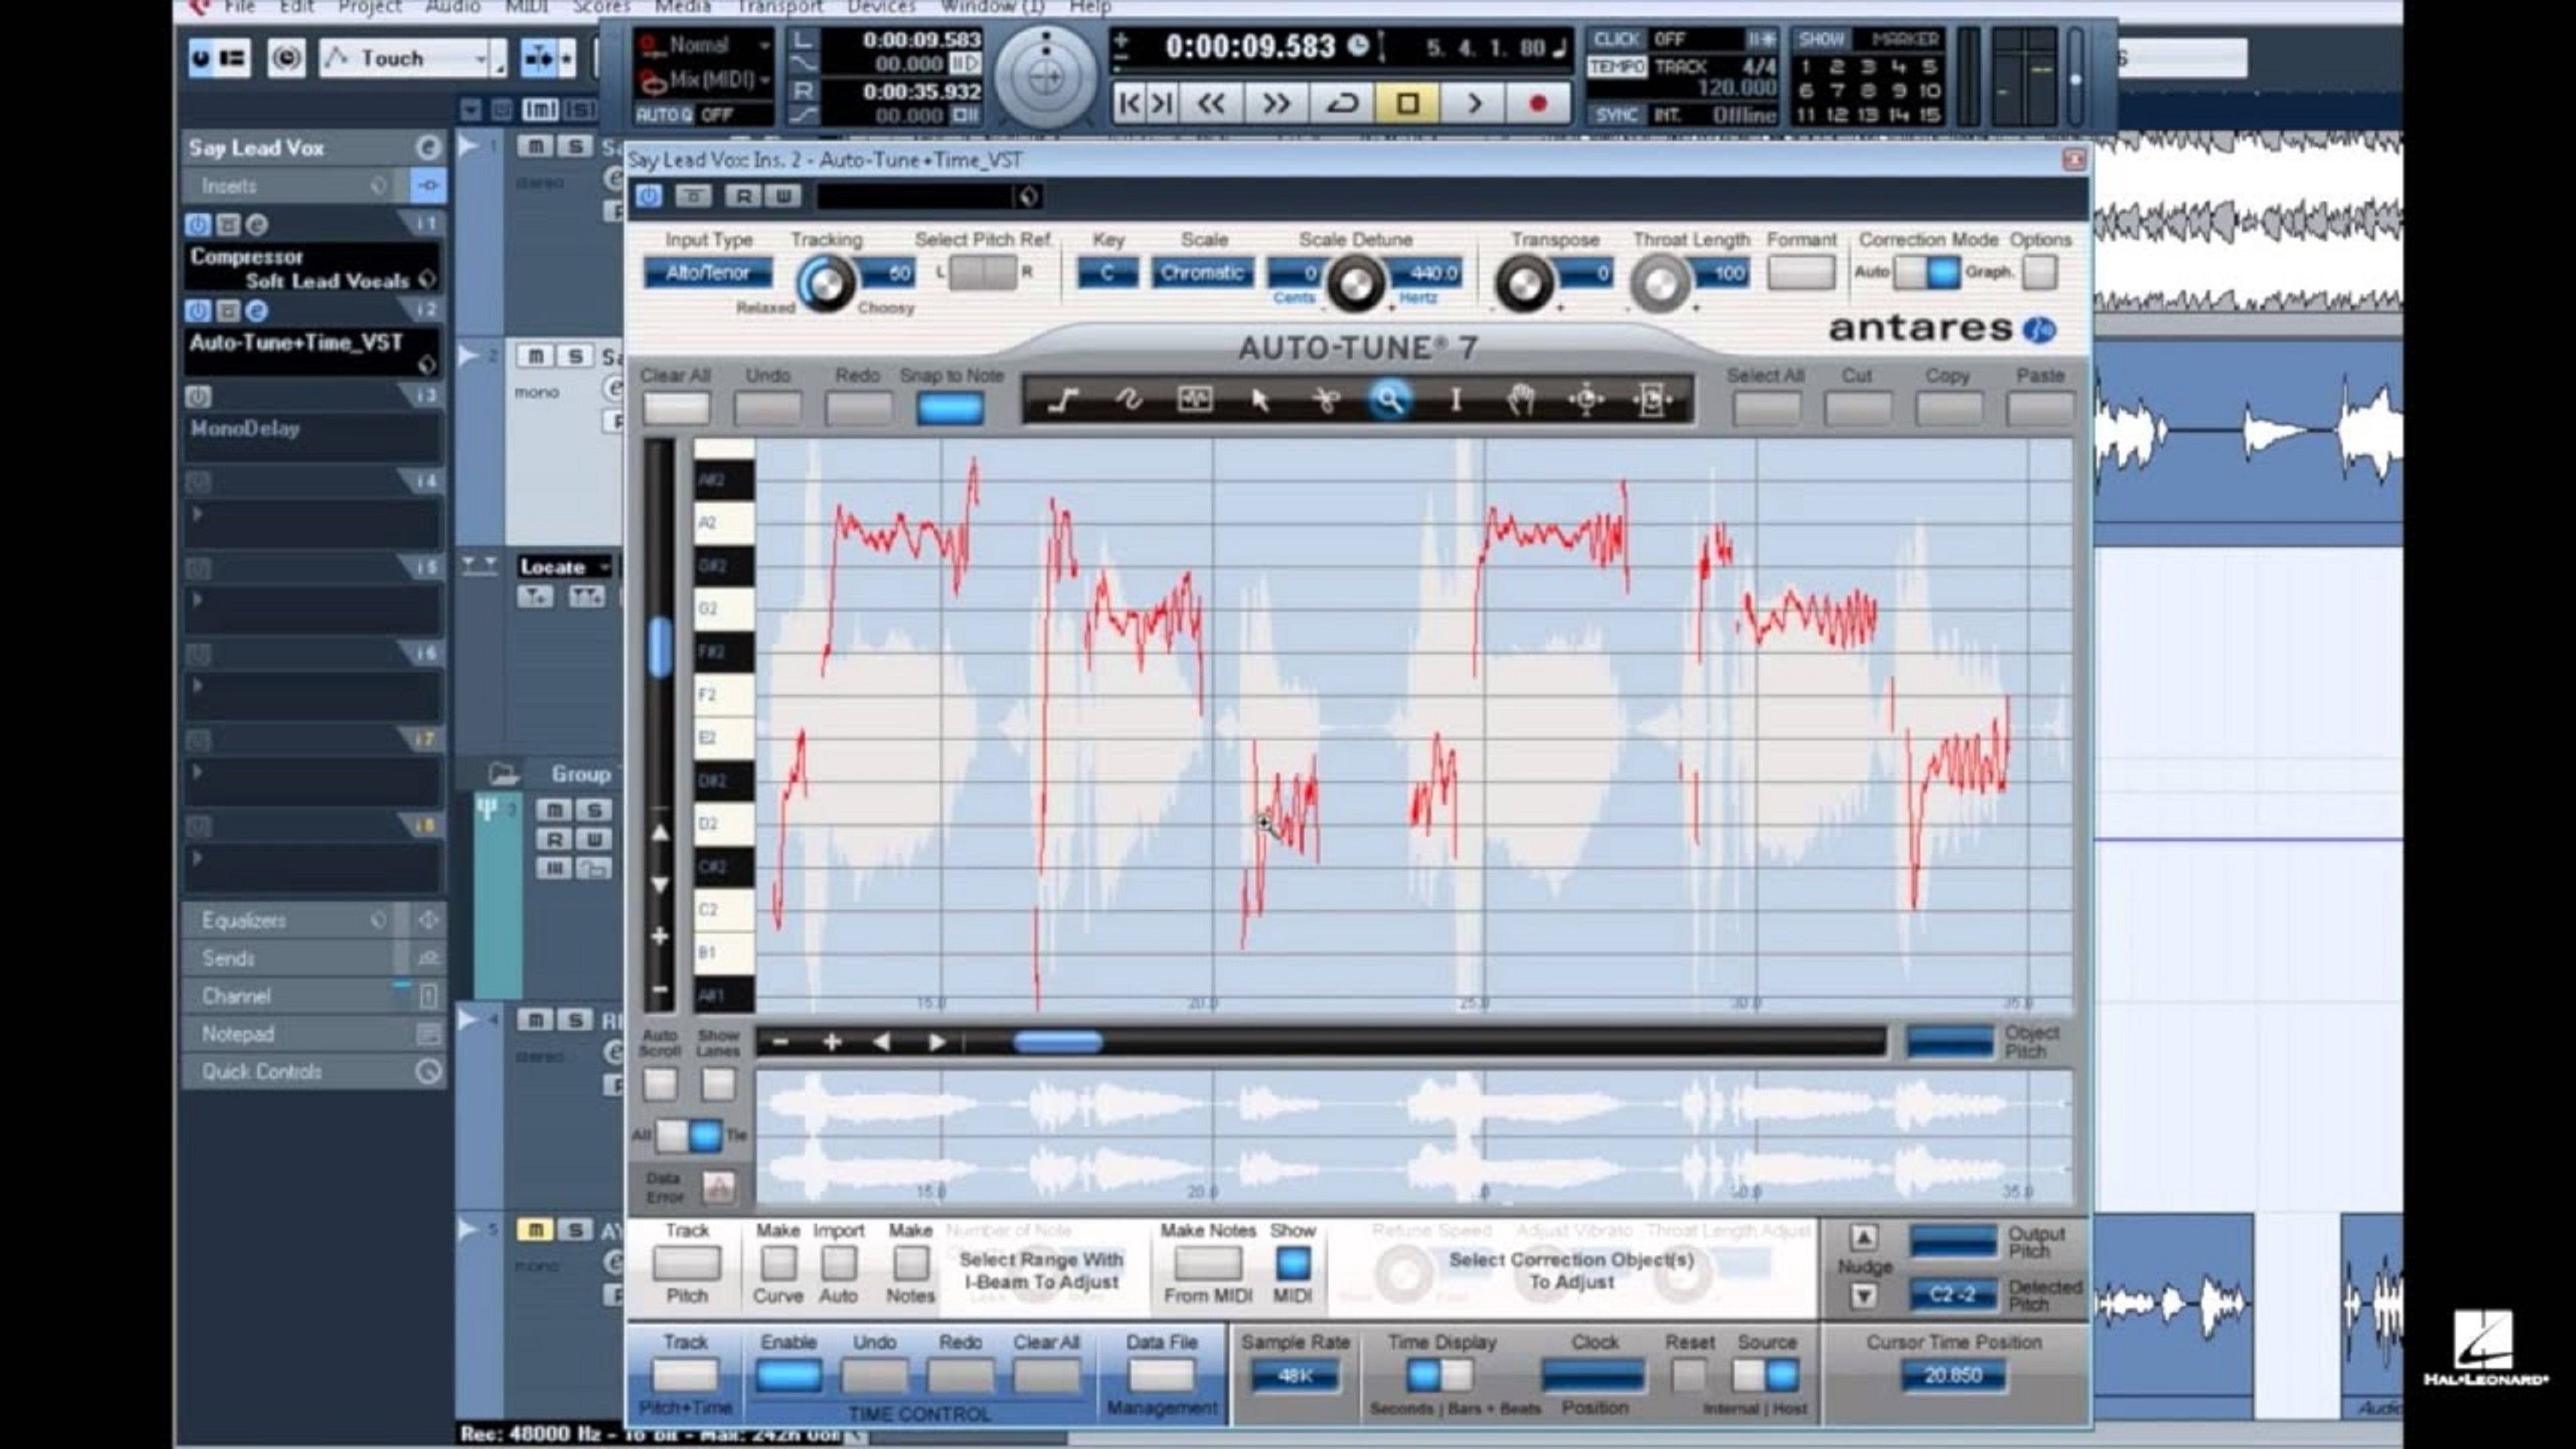2576x1449 pixels.
Task: Click the Options button in Auto-Tune
Action: point(2039,272)
